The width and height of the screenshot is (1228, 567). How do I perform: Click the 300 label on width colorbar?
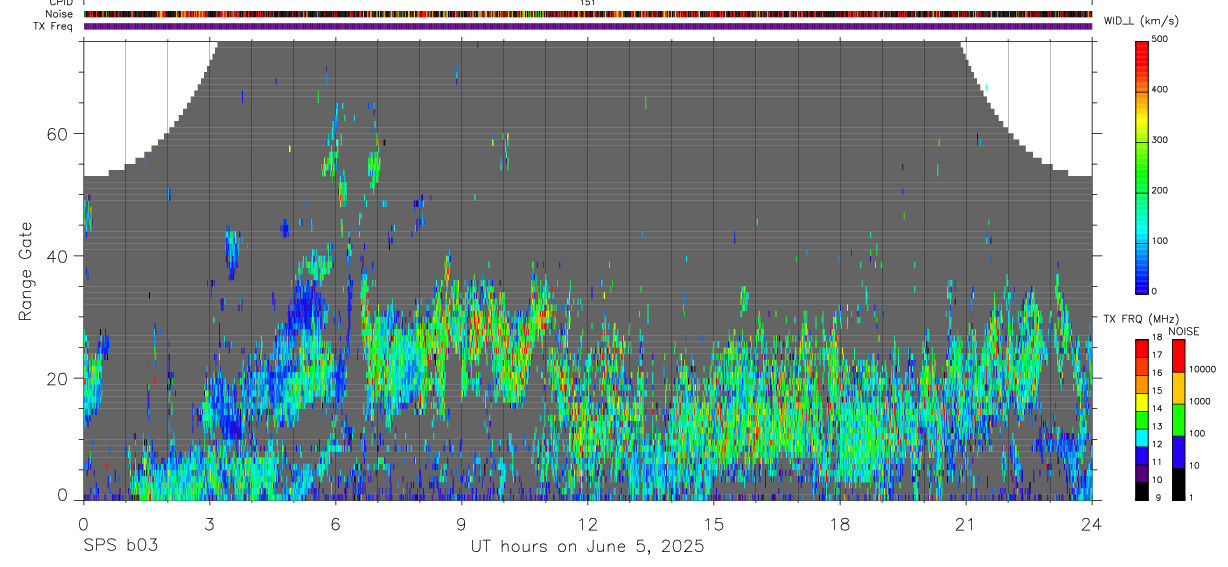1161,140
